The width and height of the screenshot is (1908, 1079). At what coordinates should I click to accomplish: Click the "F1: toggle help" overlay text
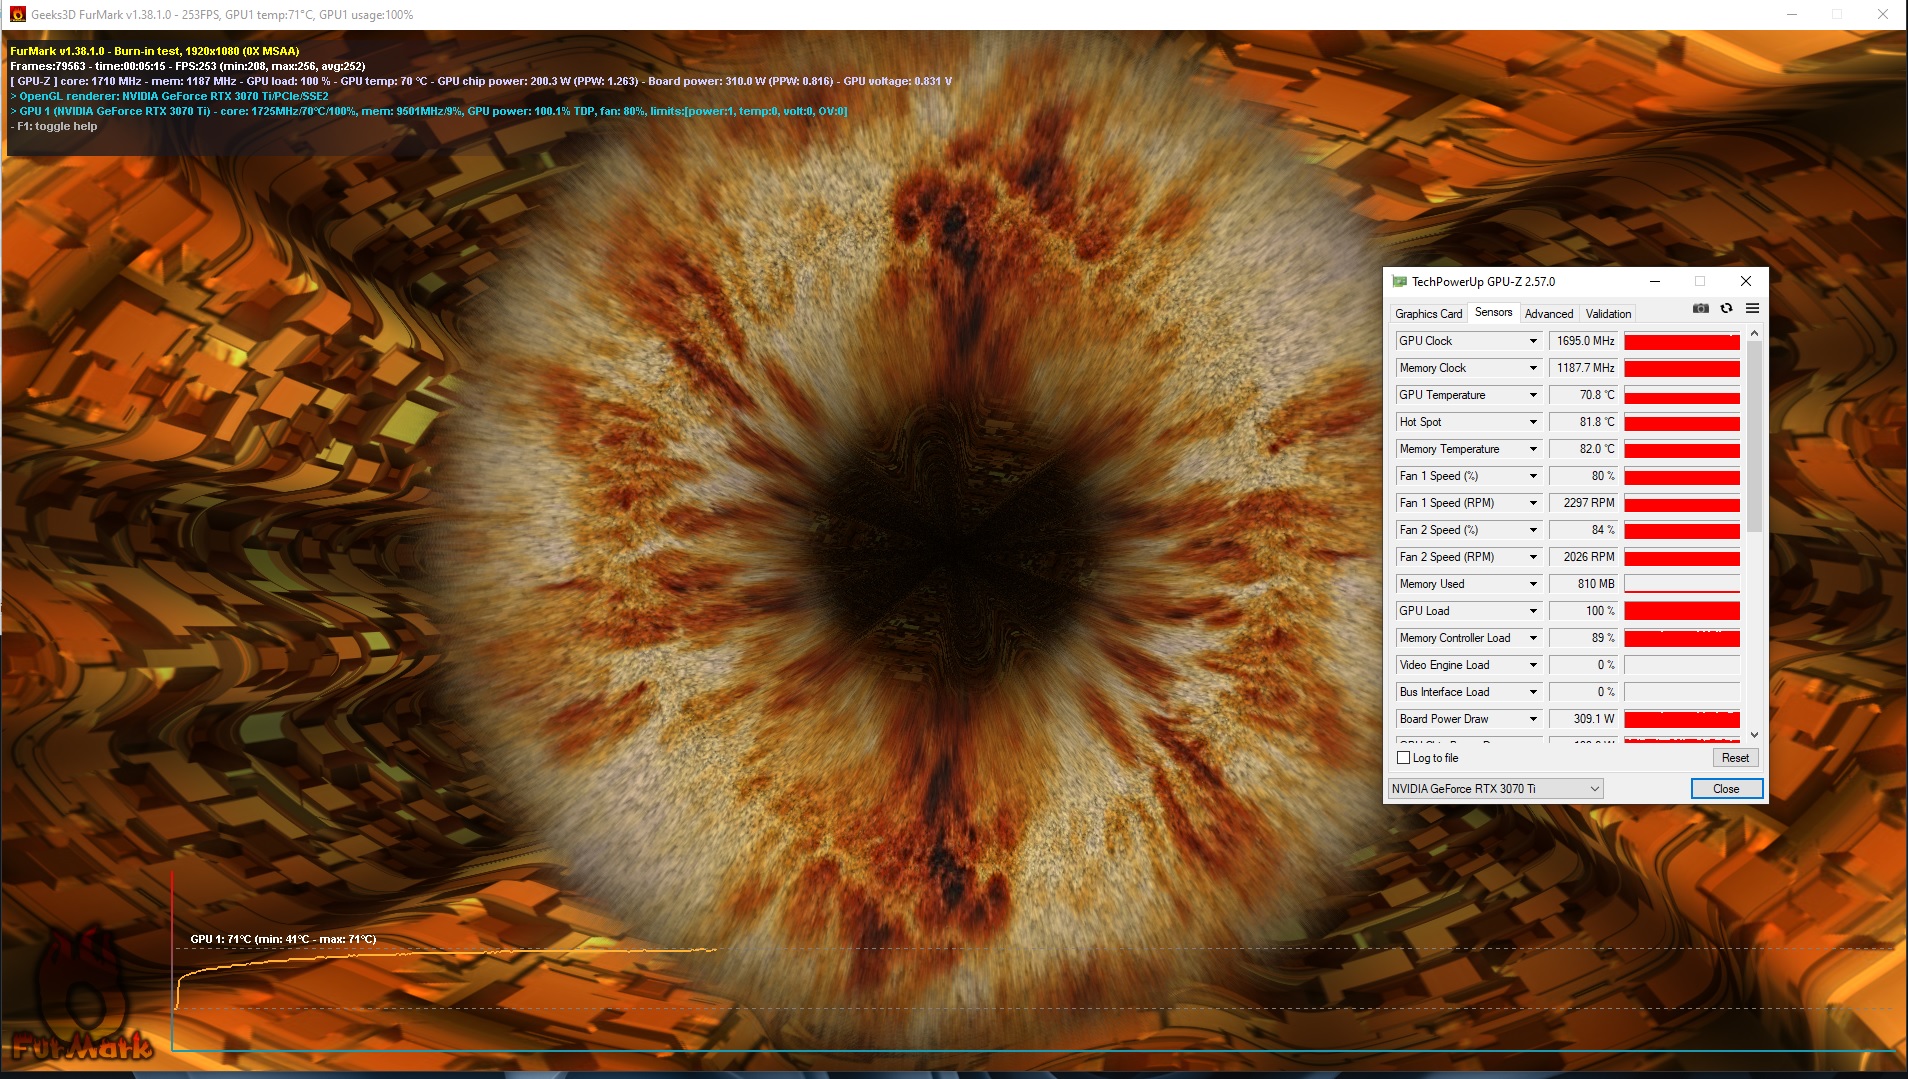click(54, 127)
